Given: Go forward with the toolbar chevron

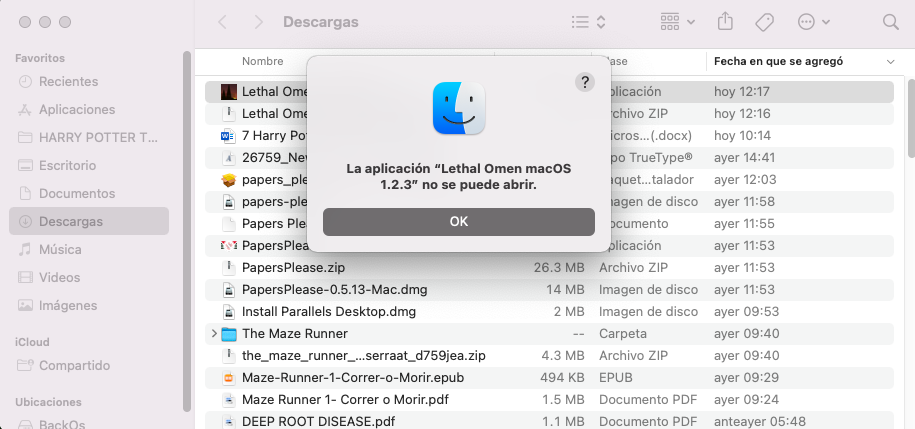Looking at the screenshot, I should tap(259, 22).
